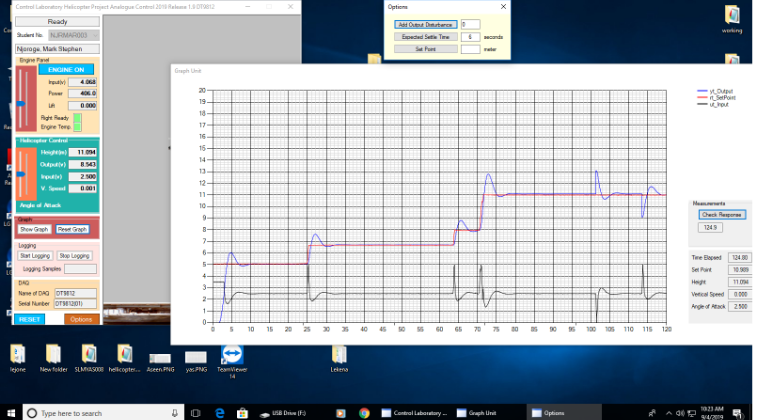The width and height of the screenshot is (758, 420).
Task: Open the TeamViewer 14 desktop shortcut
Action: click(231, 357)
